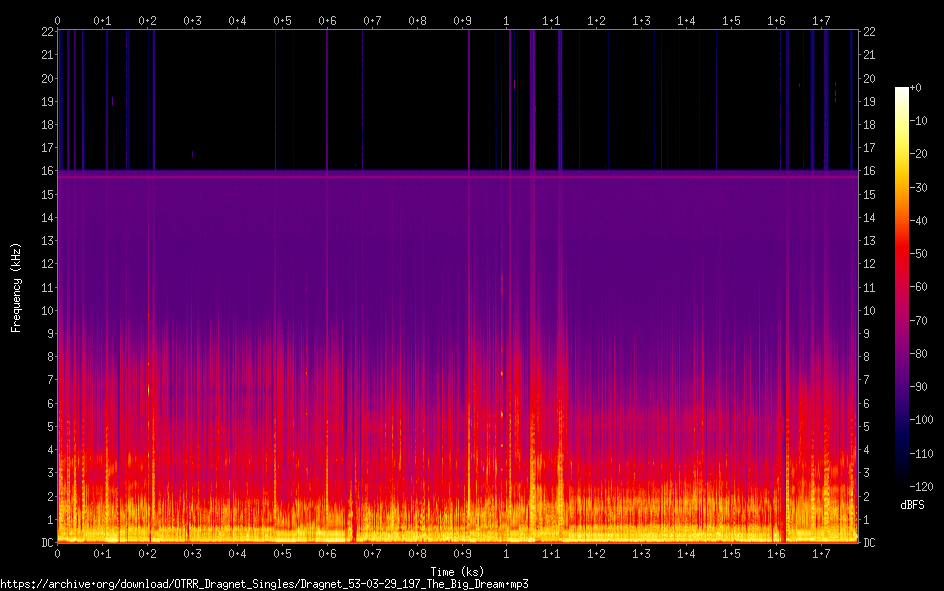Click the 0 time marker on bottom axis
Screen dimensions: 944x591
coord(58,553)
